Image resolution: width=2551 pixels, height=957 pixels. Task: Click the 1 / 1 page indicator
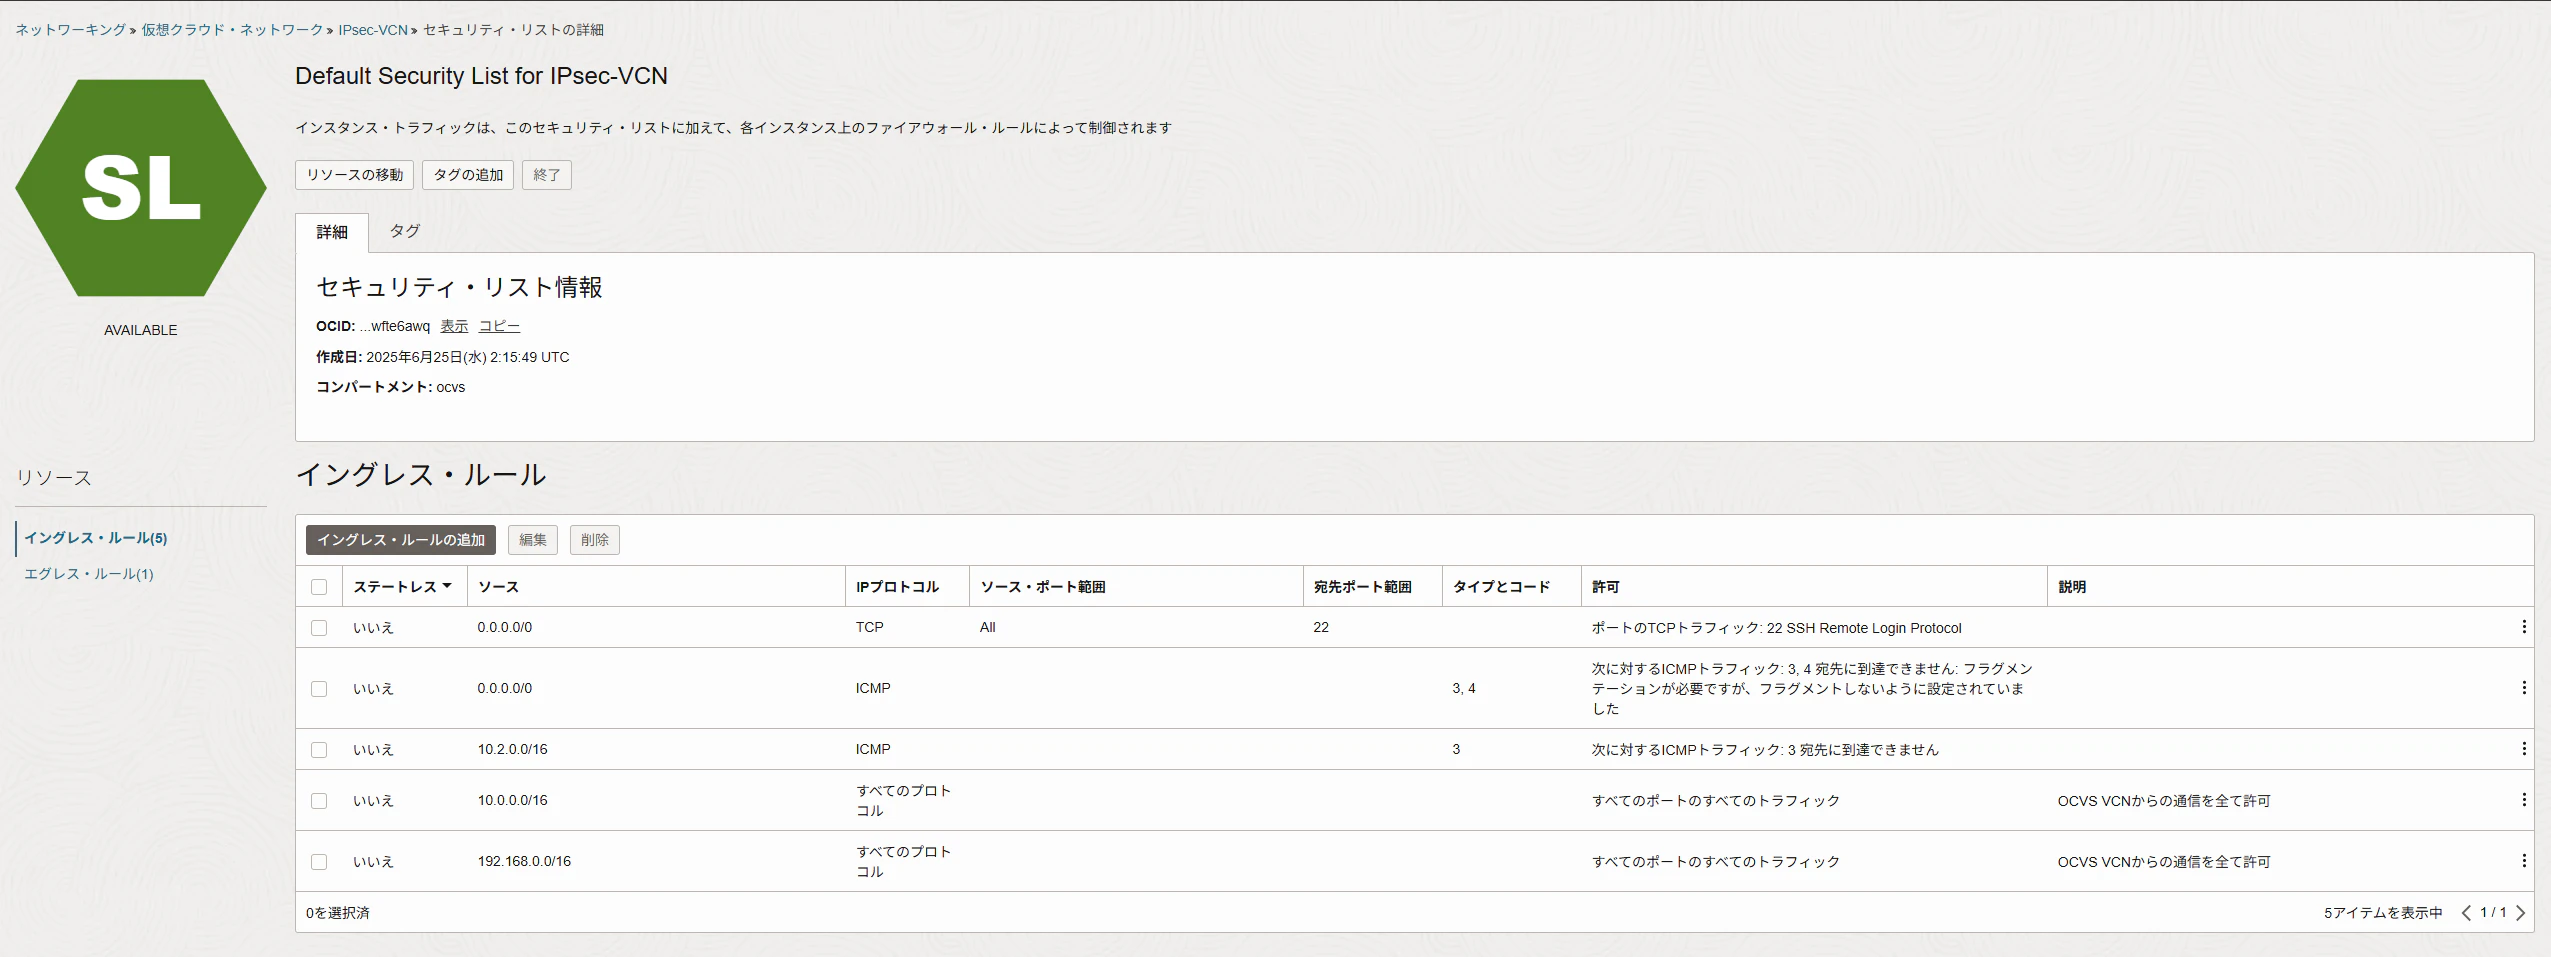tap(2493, 913)
